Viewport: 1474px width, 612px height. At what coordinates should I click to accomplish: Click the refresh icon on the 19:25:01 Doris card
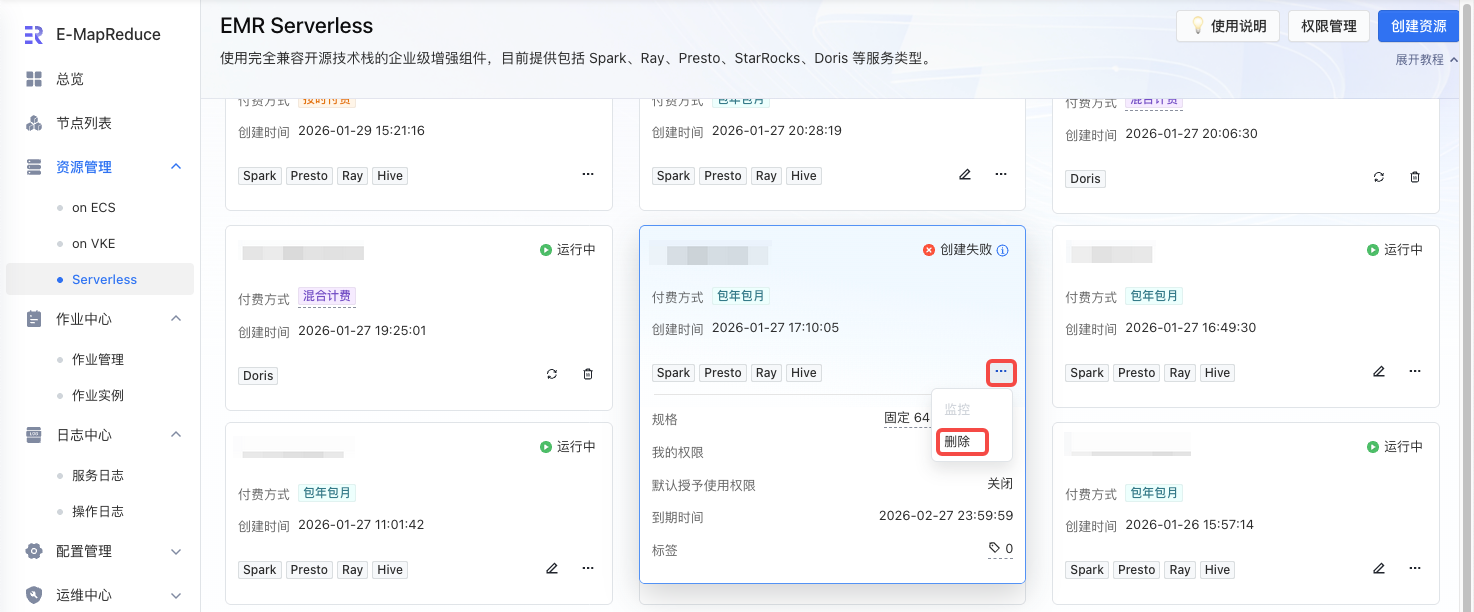552,374
